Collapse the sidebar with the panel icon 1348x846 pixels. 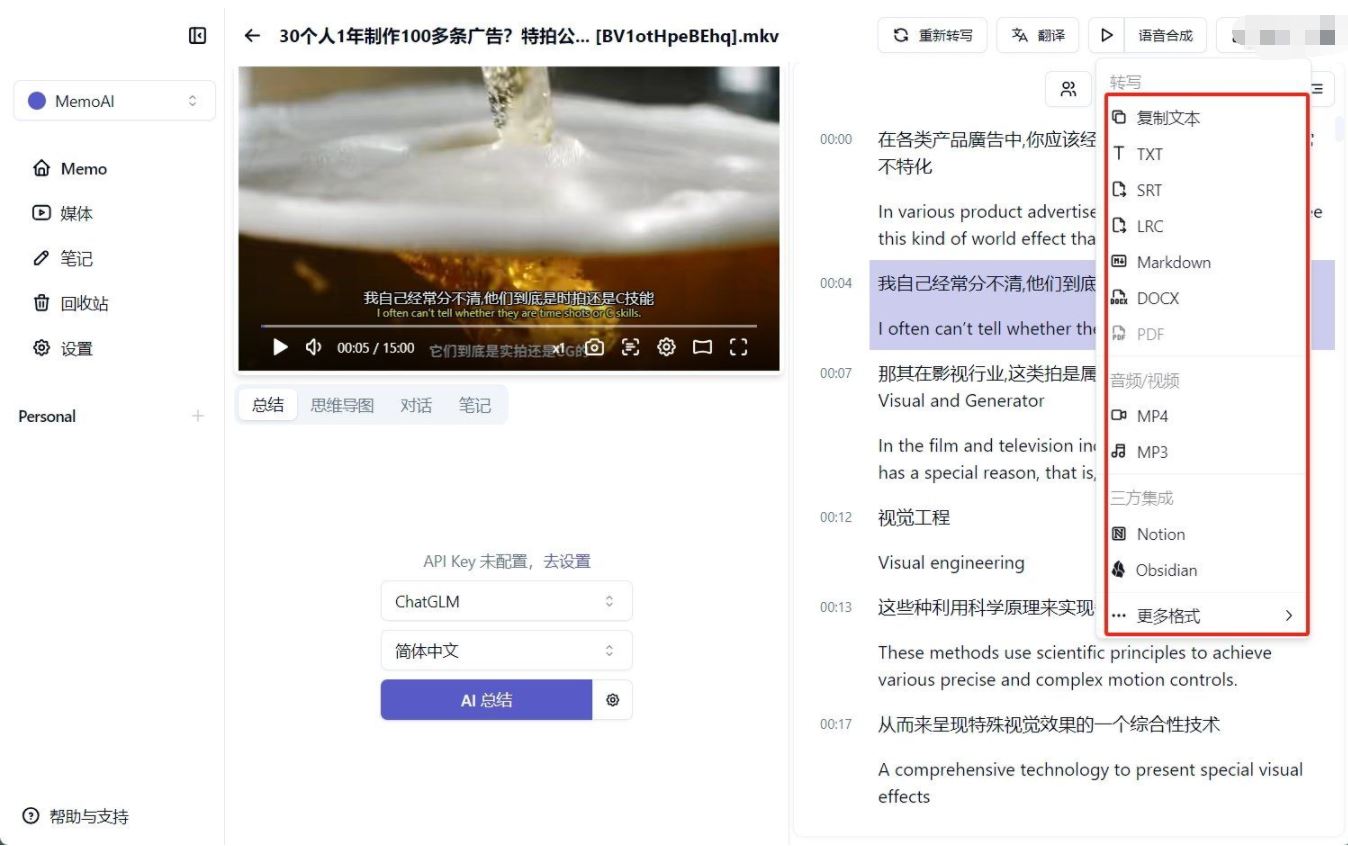(x=197, y=36)
